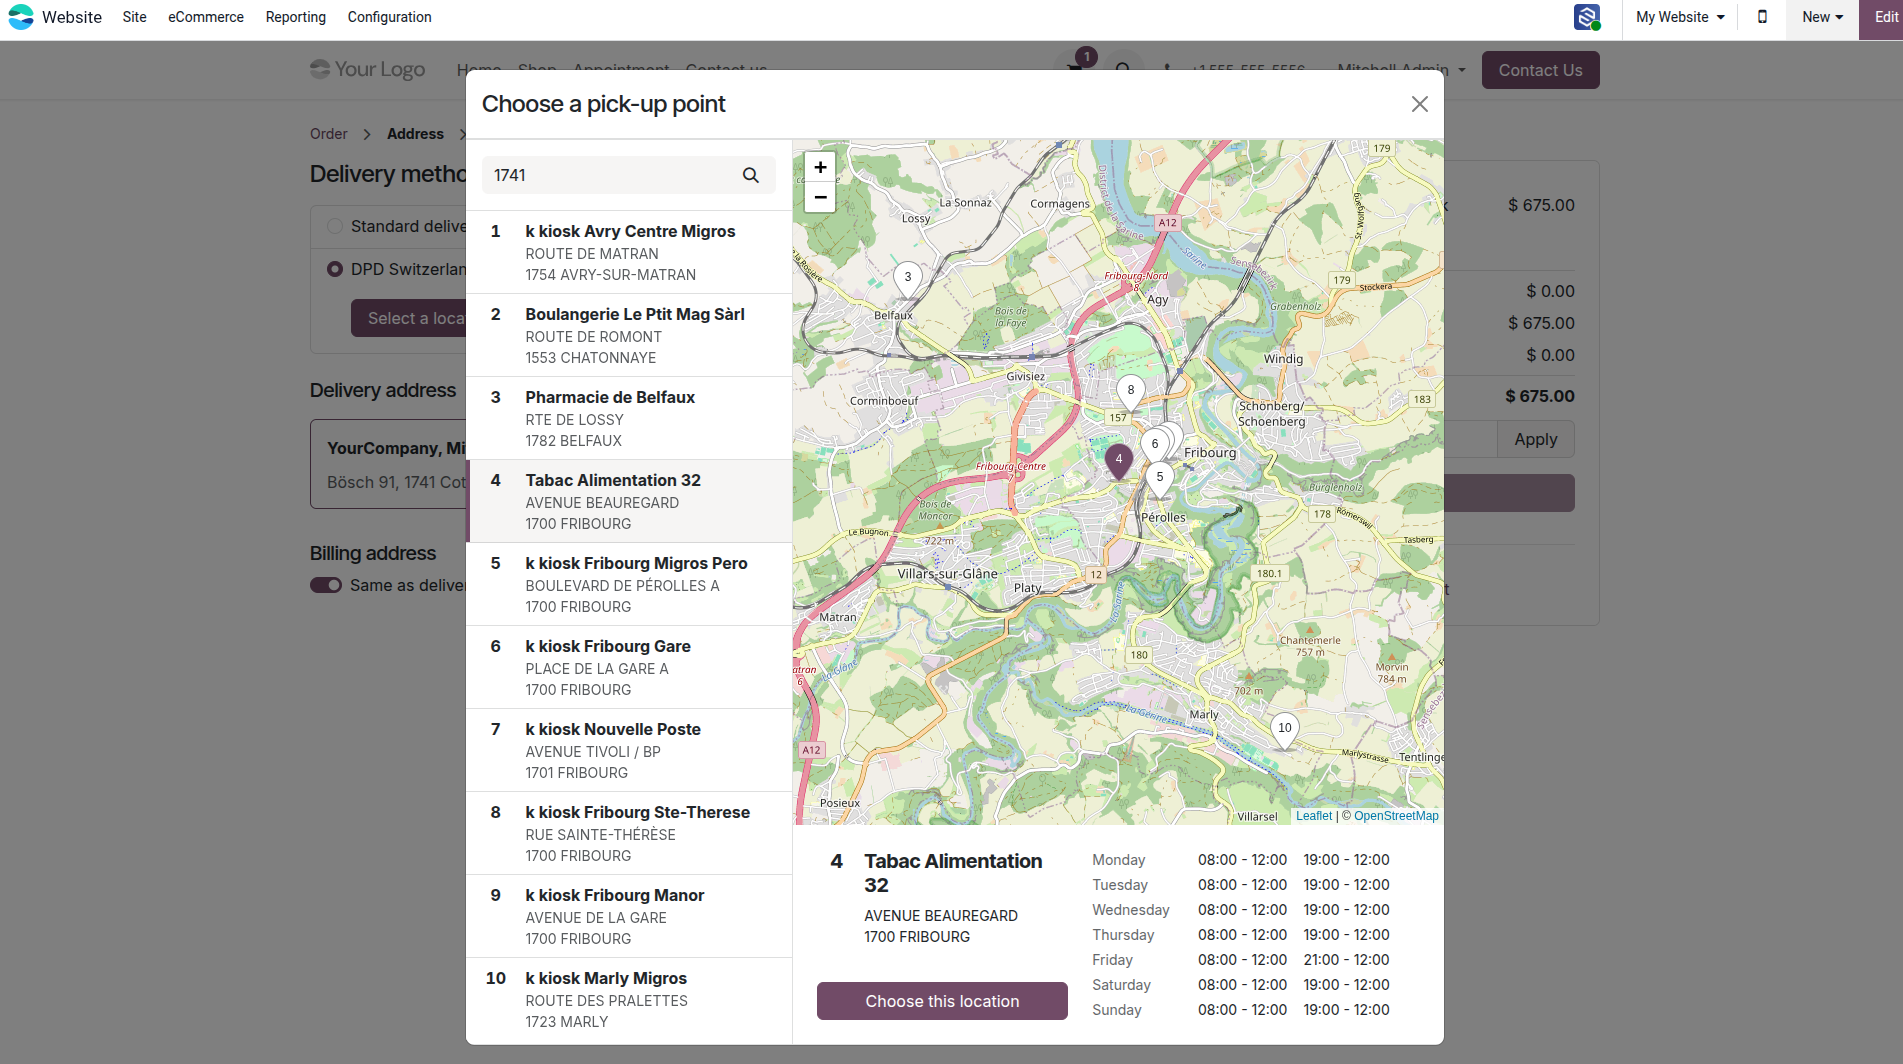Viewport: 1903px width, 1064px height.
Task: Select Standard delivery radio button
Action: (x=335, y=226)
